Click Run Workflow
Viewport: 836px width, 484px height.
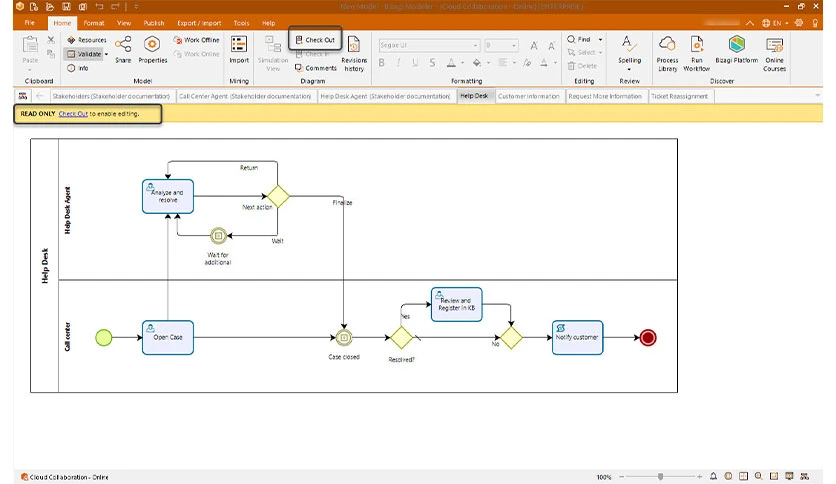(x=696, y=53)
